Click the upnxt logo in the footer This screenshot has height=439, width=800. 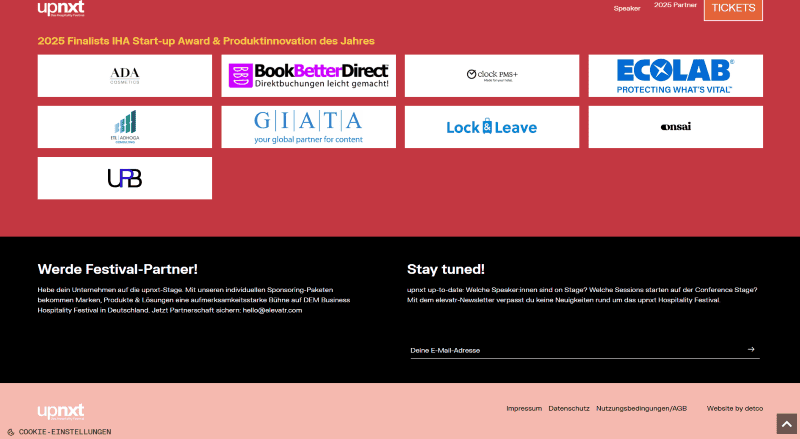[x=61, y=411]
